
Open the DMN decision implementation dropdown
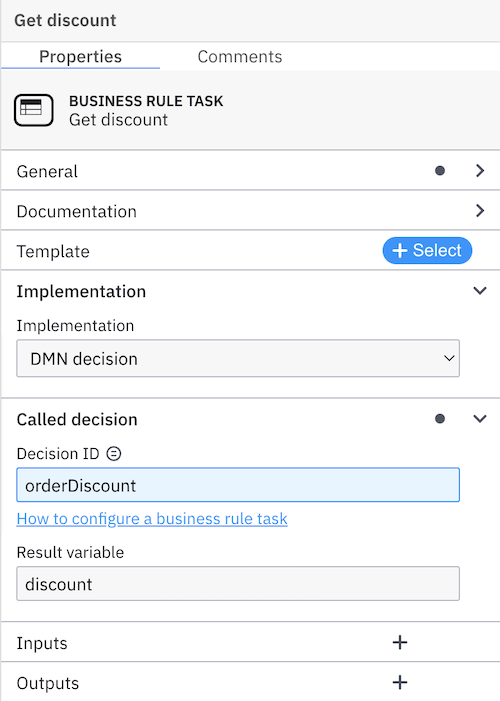(x=238, y=359)
